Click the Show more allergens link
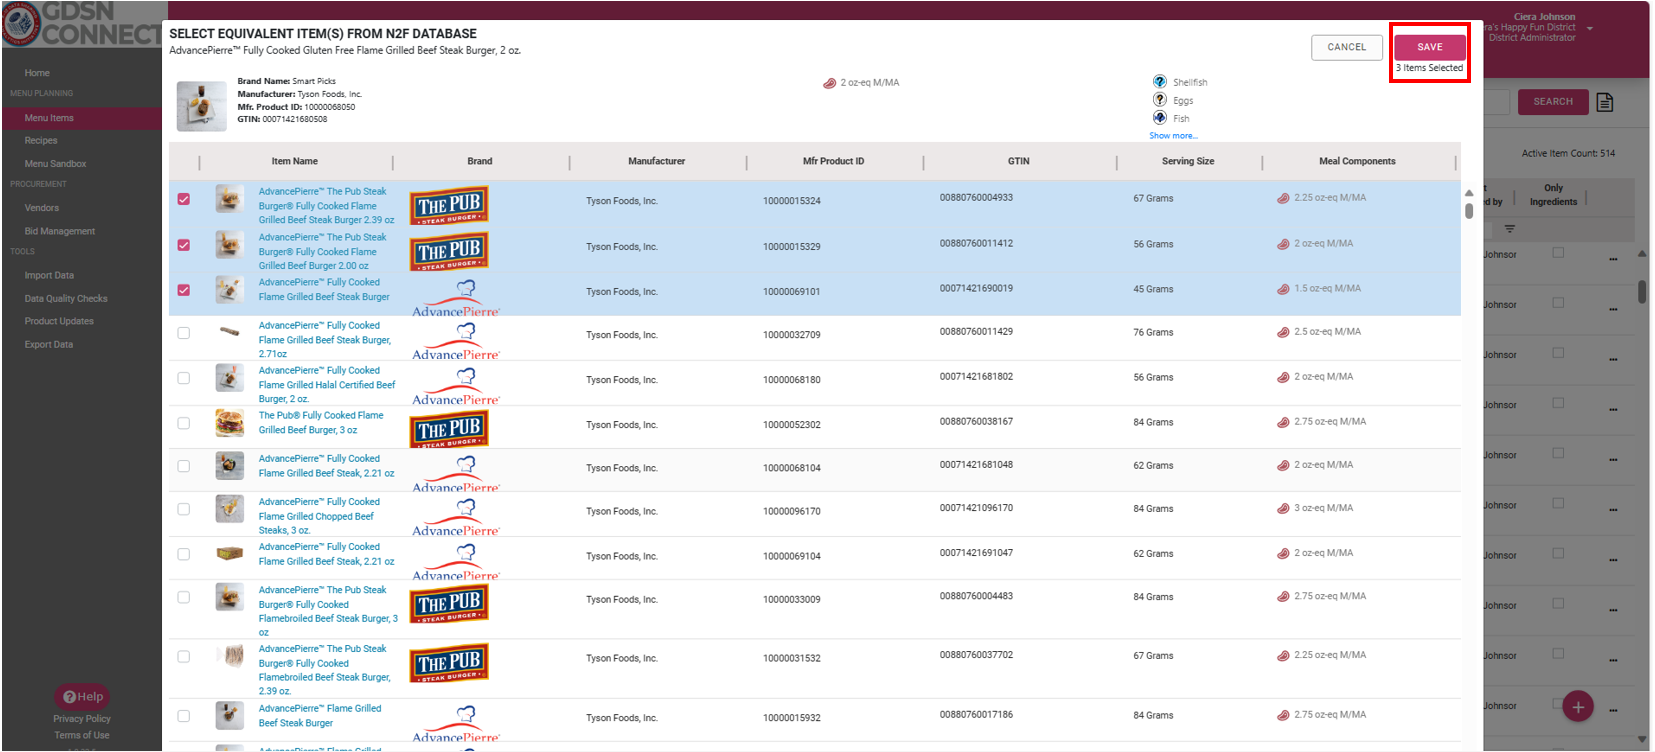 click(x=1173, y=136)
